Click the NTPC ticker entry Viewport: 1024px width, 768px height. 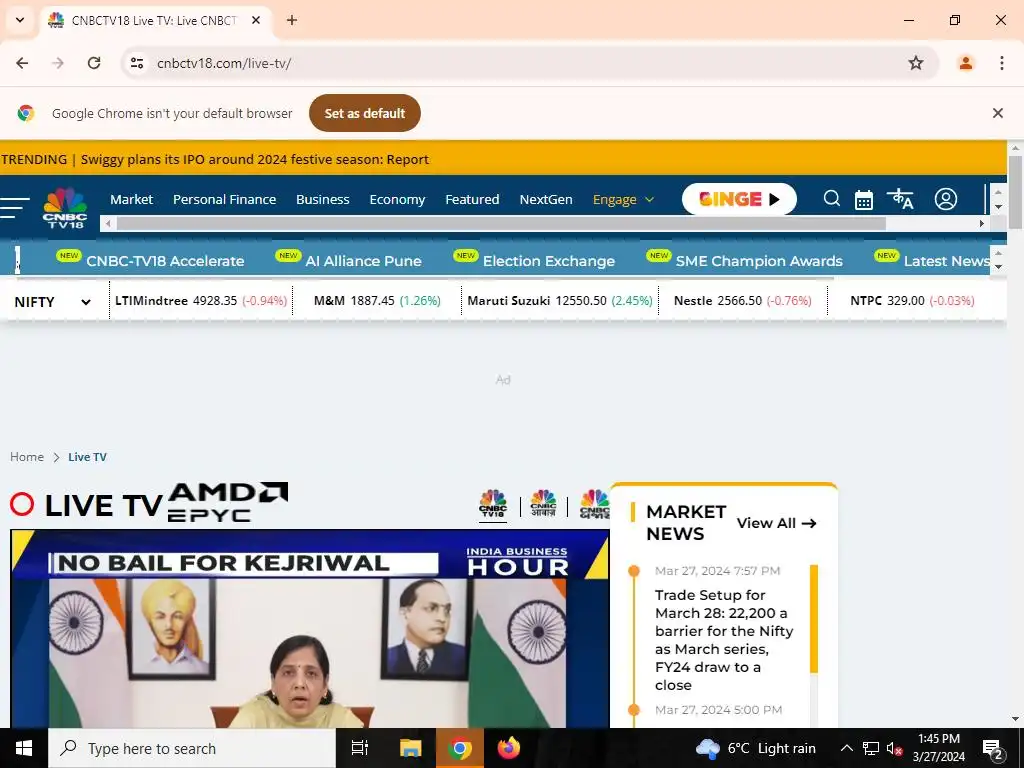(x=912, y=300)
